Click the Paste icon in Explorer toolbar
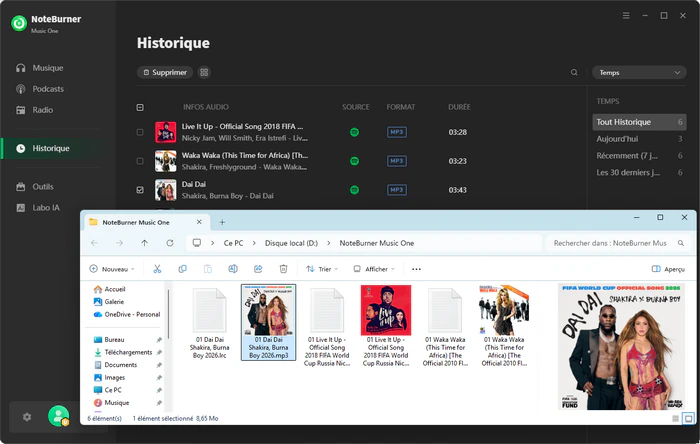 tap(208, 269)
